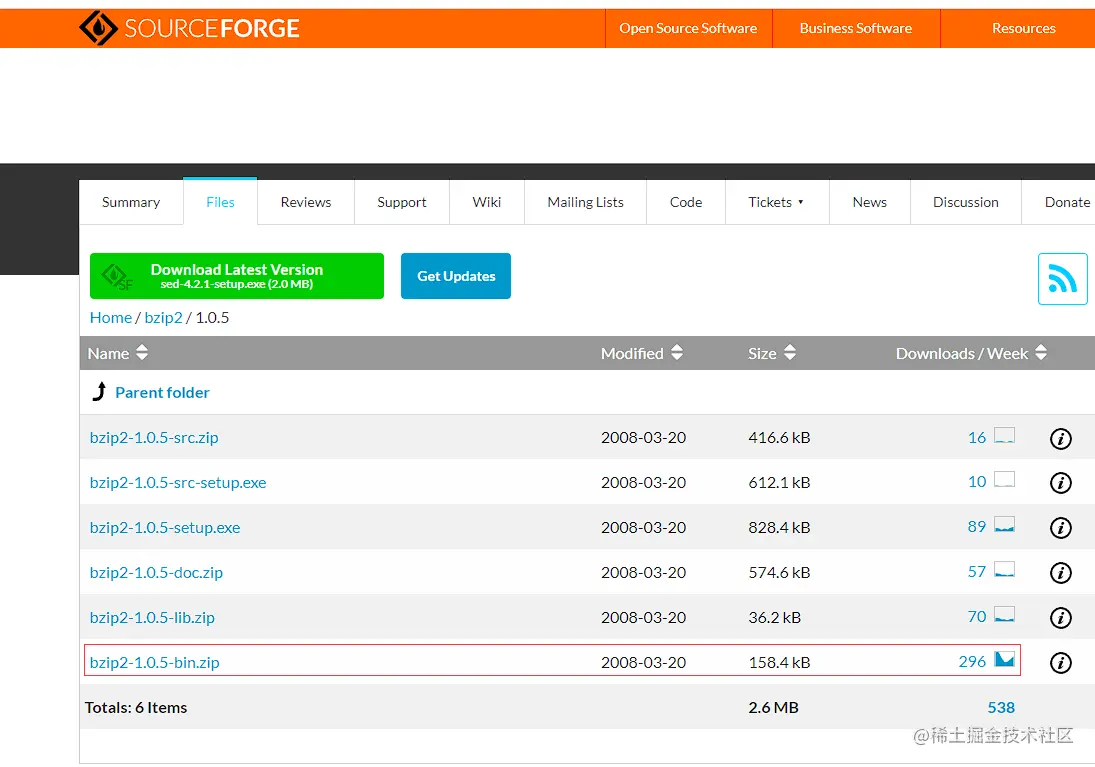1095x767 pixels.
Task: Go up to Parent folder
Action: point(162,392)
